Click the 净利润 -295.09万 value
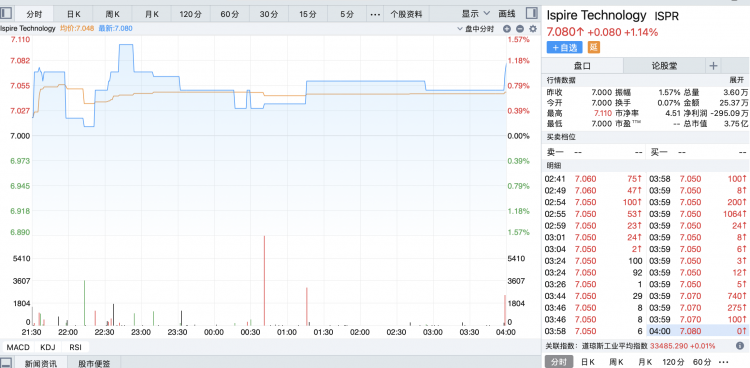Image resolution: width=750 pixels, height=368 pixels. (729, 113)
